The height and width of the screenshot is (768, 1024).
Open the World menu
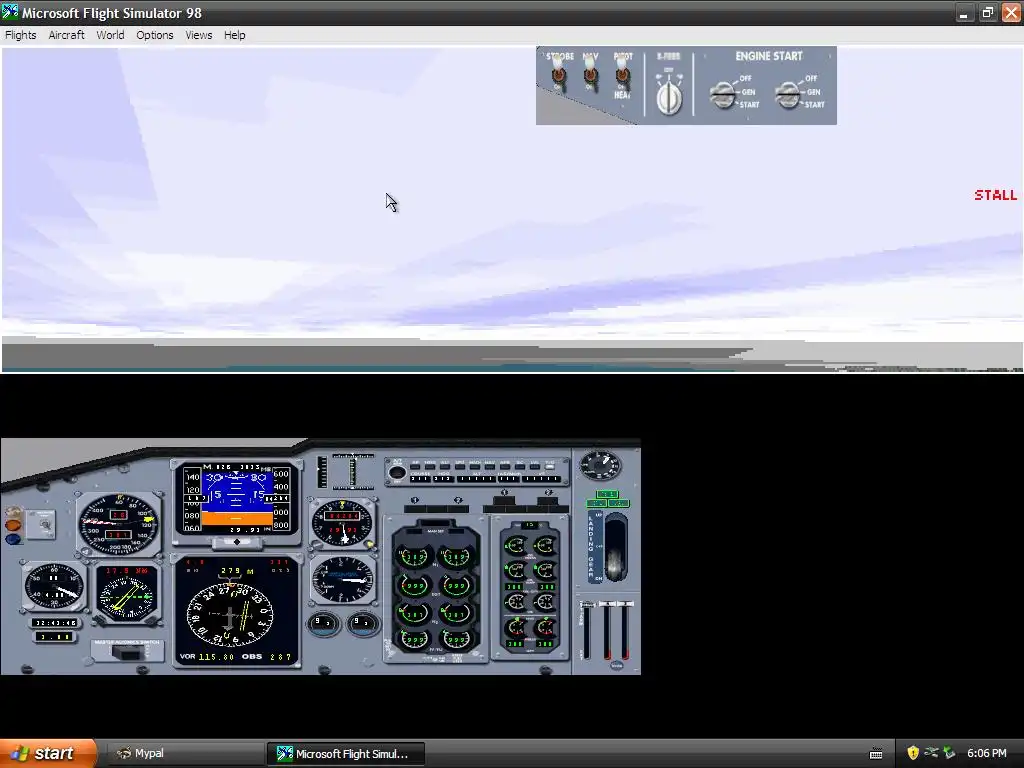110,35
